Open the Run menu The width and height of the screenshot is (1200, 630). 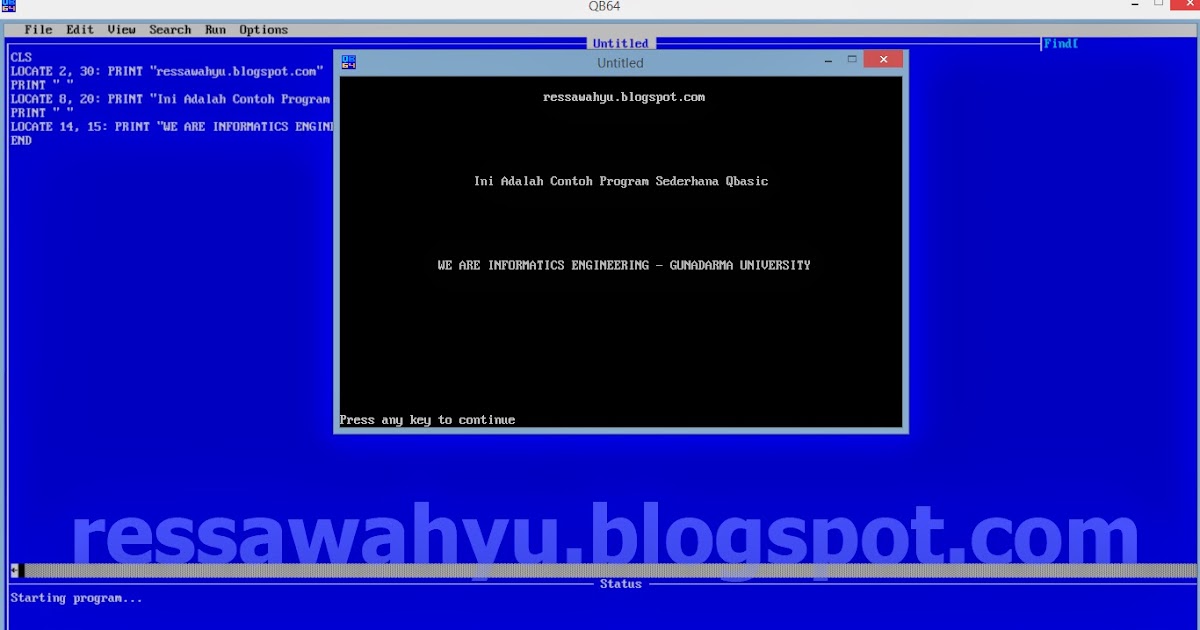pyautogui.click(x=215, y=30)
